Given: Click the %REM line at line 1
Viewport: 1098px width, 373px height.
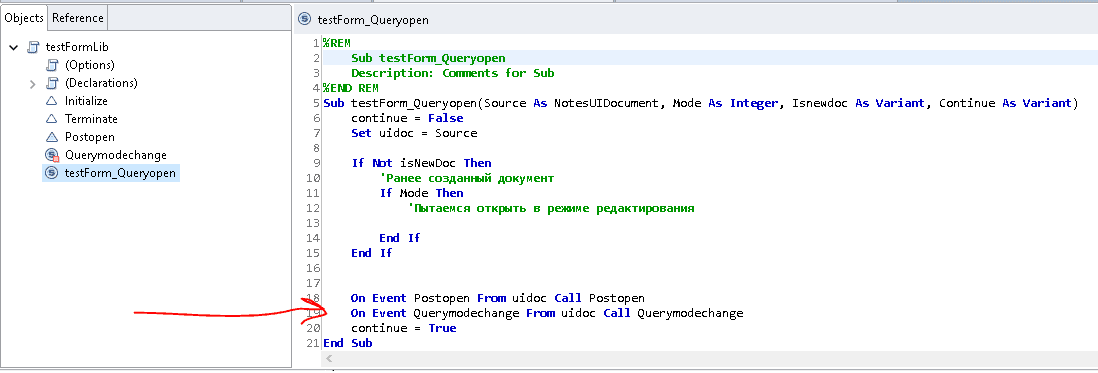Looking at the screenshot, I should click(x=337, y=43).
